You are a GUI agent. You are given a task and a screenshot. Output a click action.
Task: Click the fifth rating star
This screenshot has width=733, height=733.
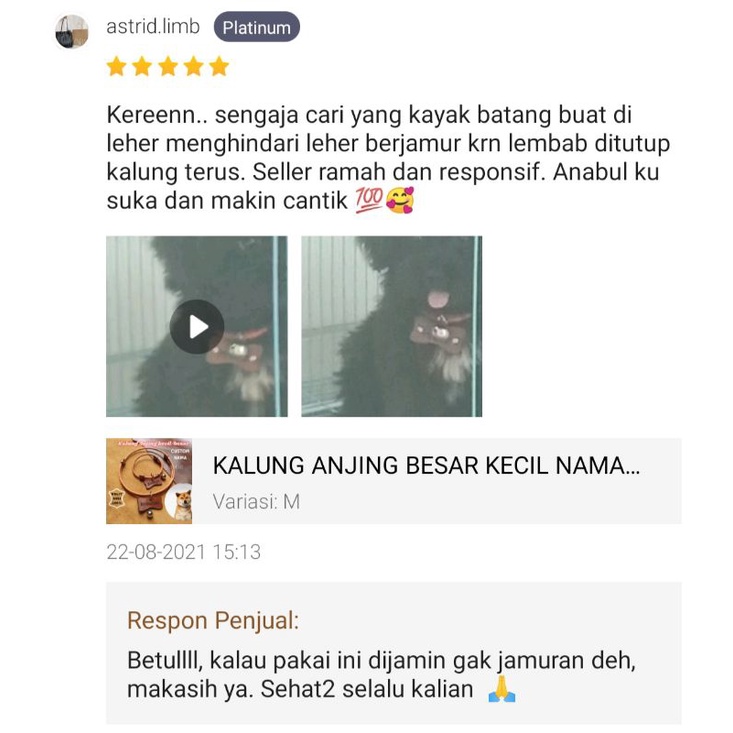[219, 66]
